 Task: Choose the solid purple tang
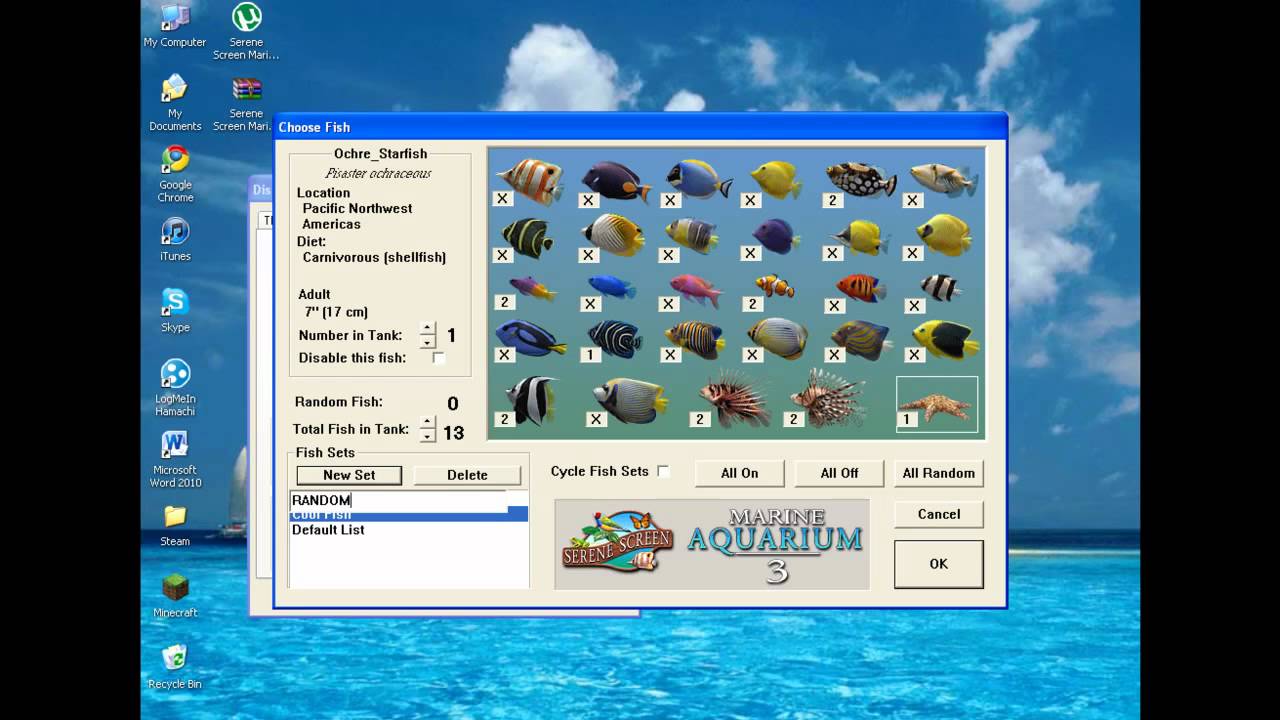tap(776, 237)
